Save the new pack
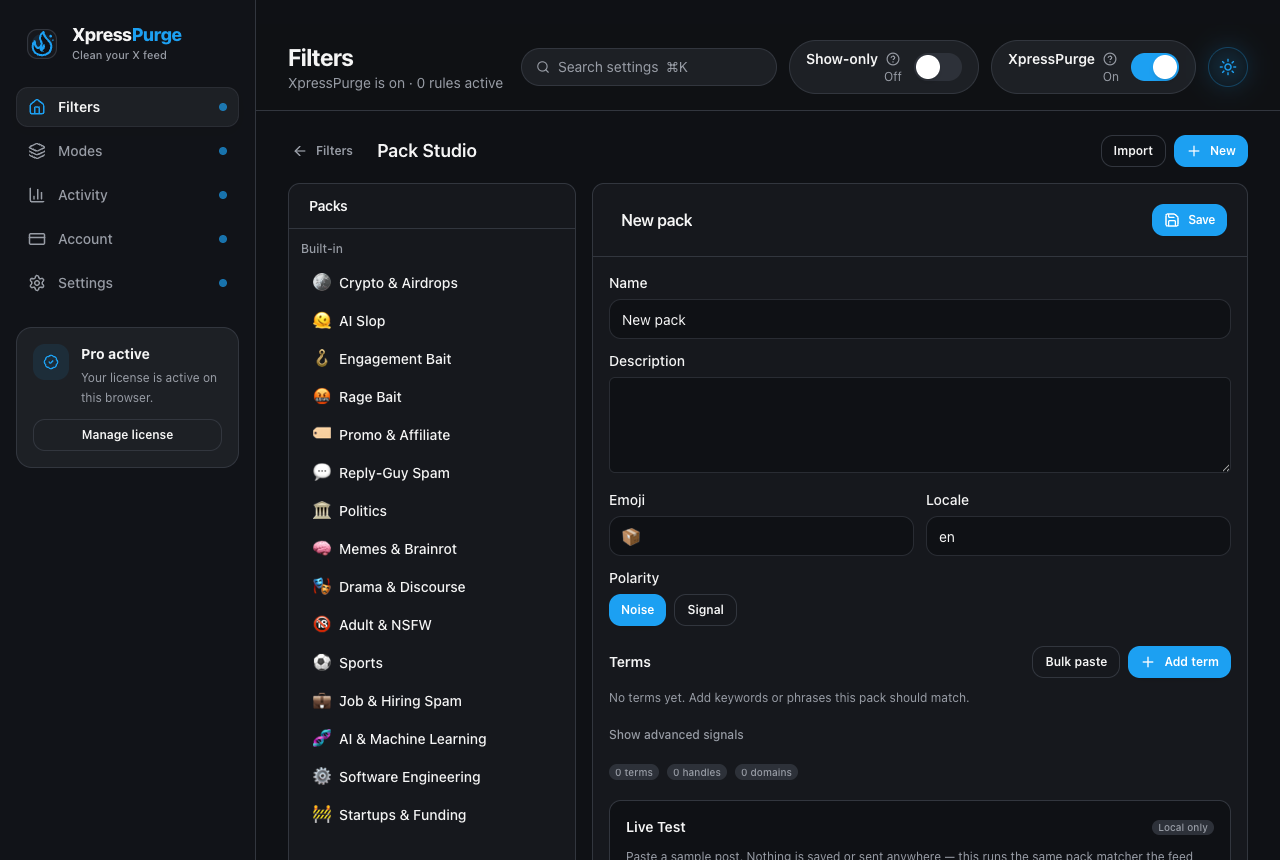 [x=1189, y=220]
